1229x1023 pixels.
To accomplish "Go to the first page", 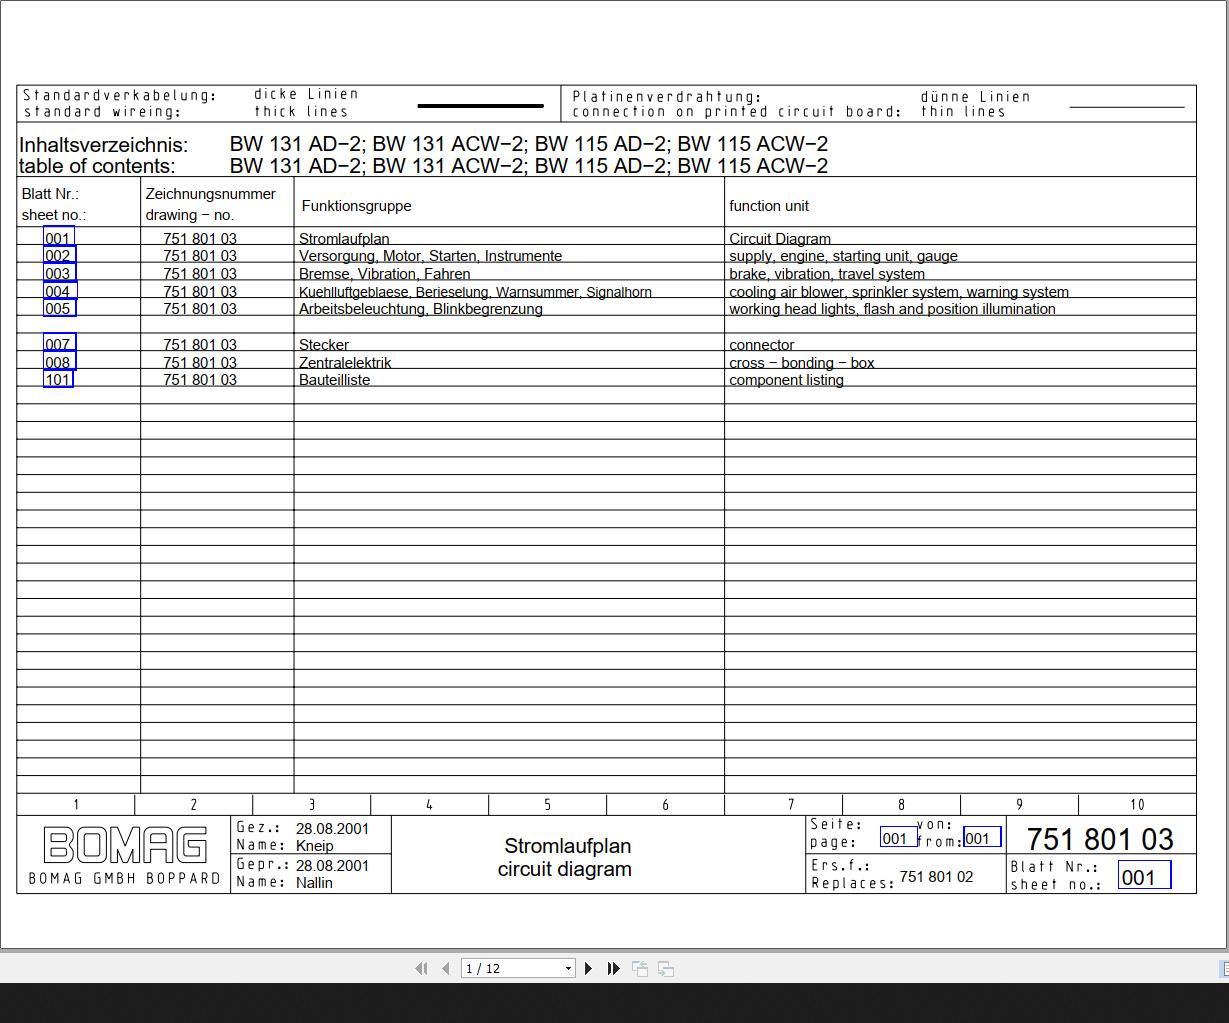I will [421, 968].
